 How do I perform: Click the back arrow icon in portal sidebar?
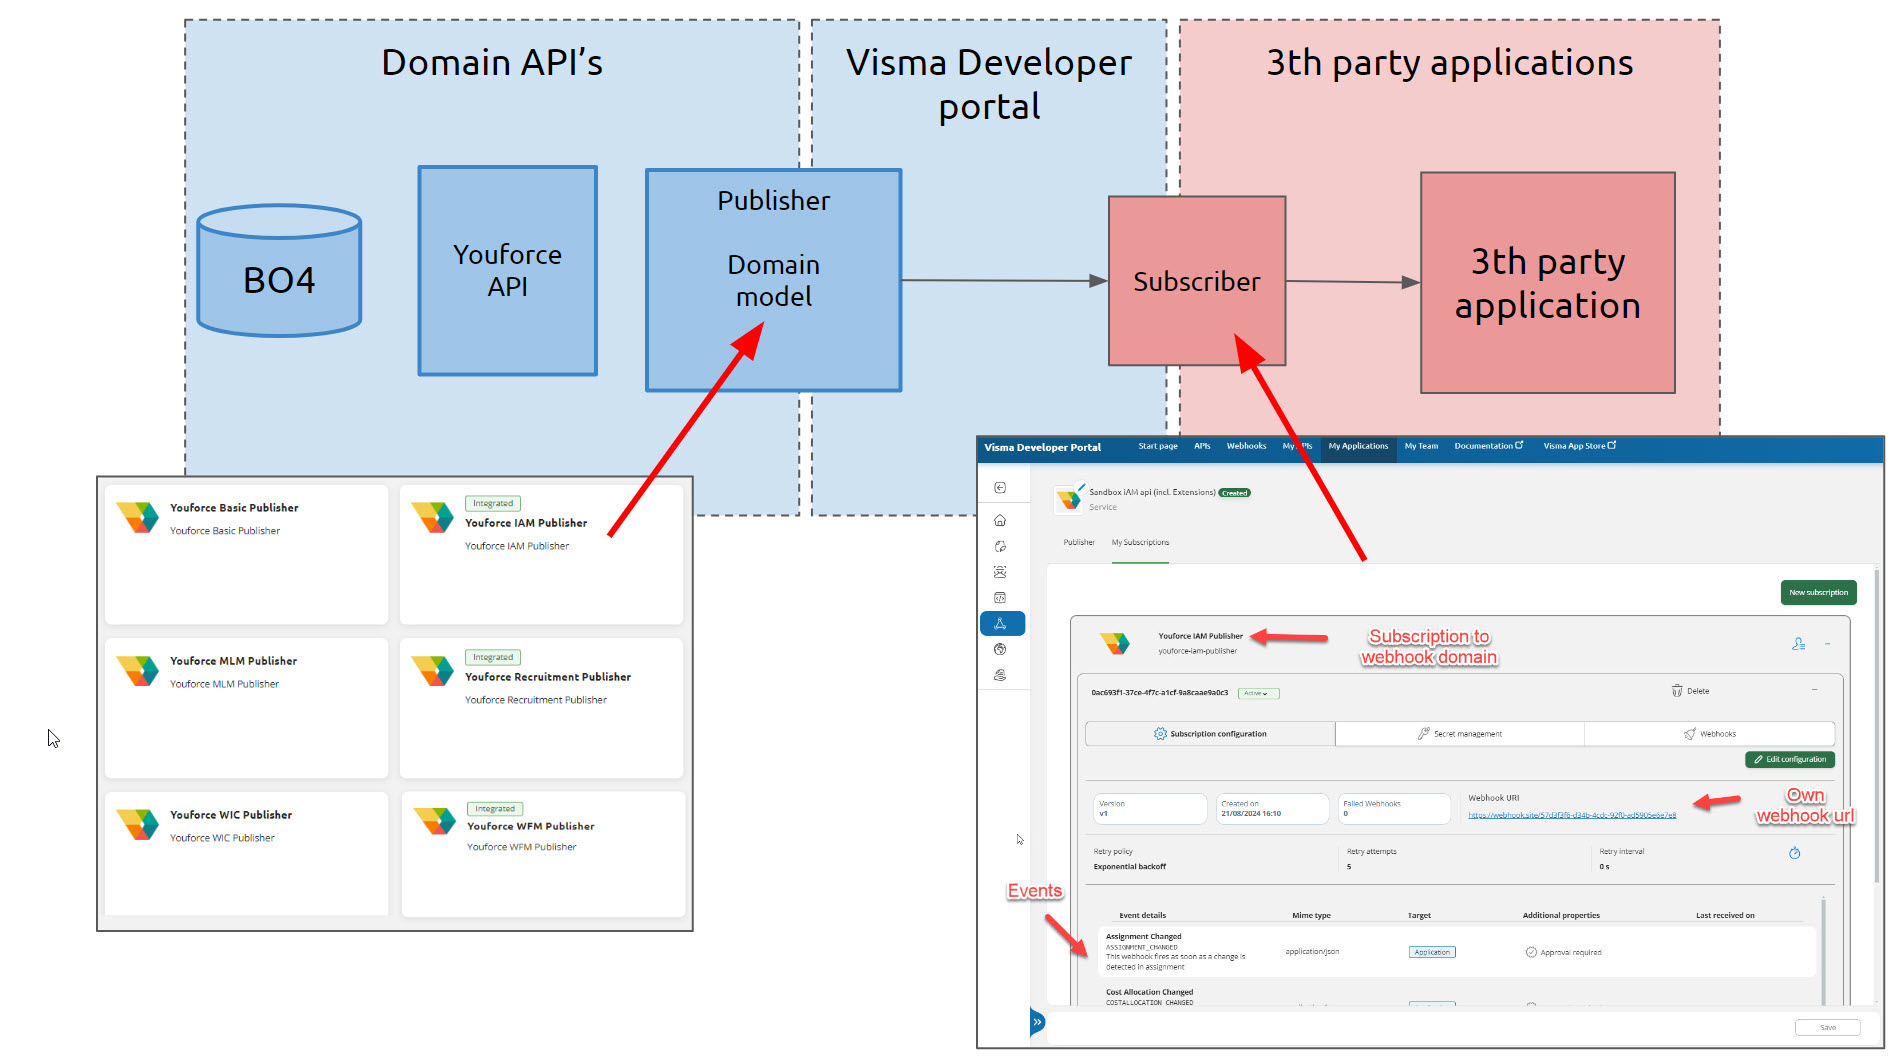click(1000, 488)
